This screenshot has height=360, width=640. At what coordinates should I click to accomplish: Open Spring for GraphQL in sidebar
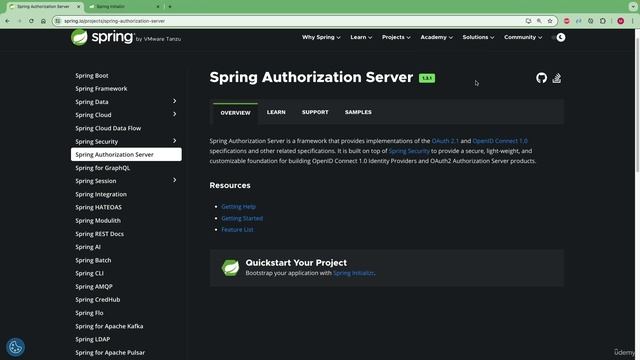tap(102, 168)
